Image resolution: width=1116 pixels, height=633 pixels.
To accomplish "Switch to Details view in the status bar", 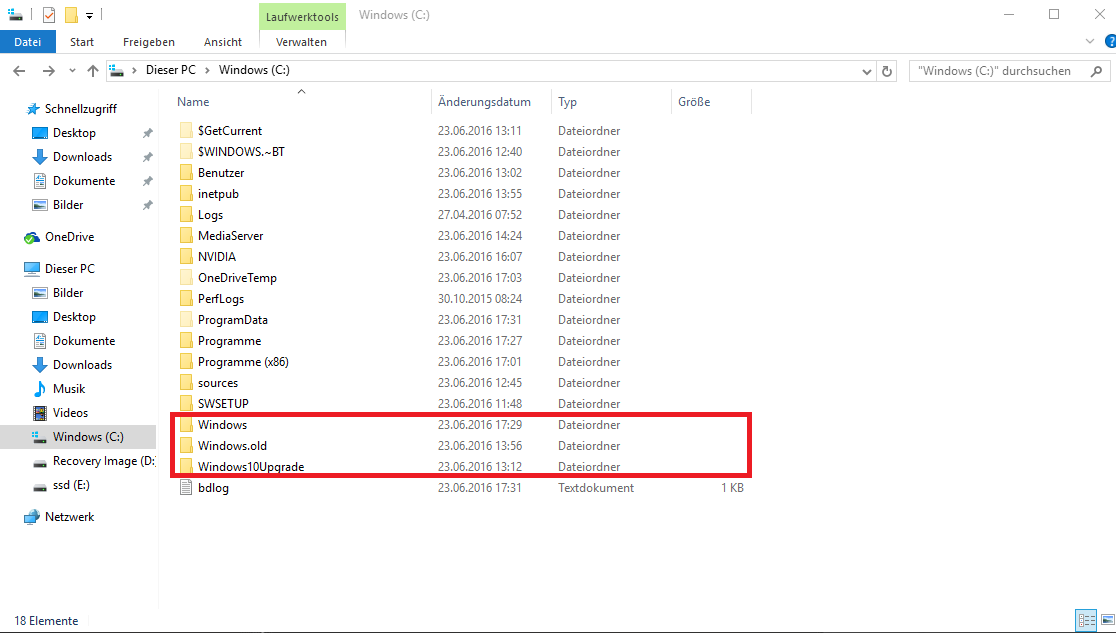I will click(1087, 620).
